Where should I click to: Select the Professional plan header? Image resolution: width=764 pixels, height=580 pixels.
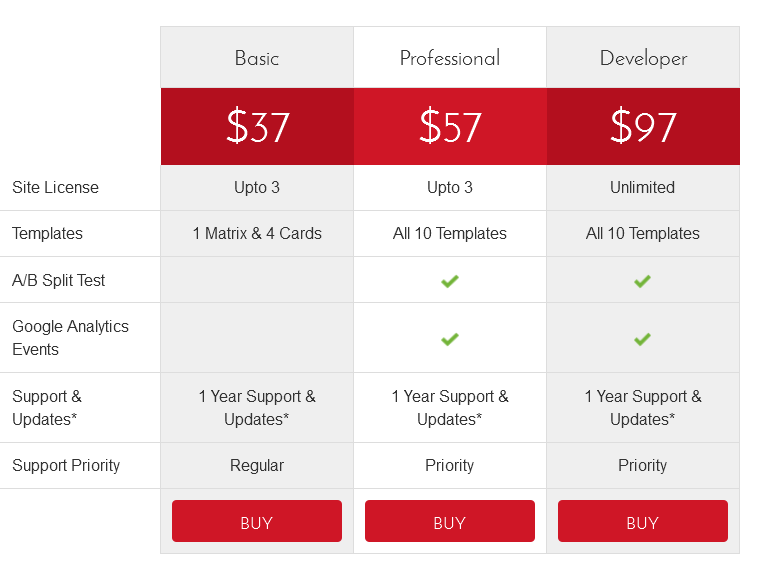point(450,58)
